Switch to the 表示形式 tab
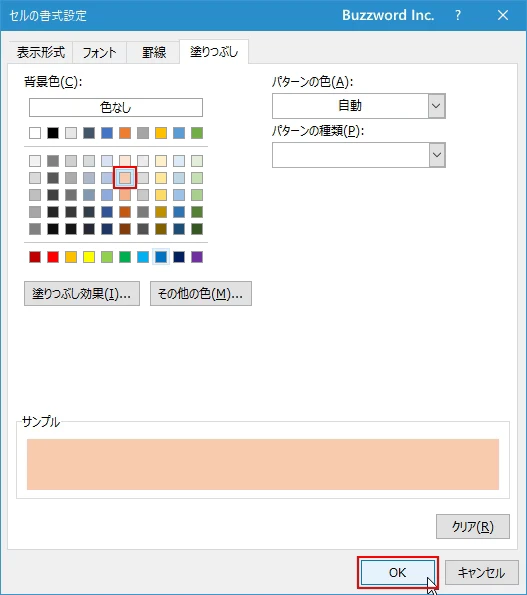The height and width of the screenshot is (595, 527). [41, 52]
